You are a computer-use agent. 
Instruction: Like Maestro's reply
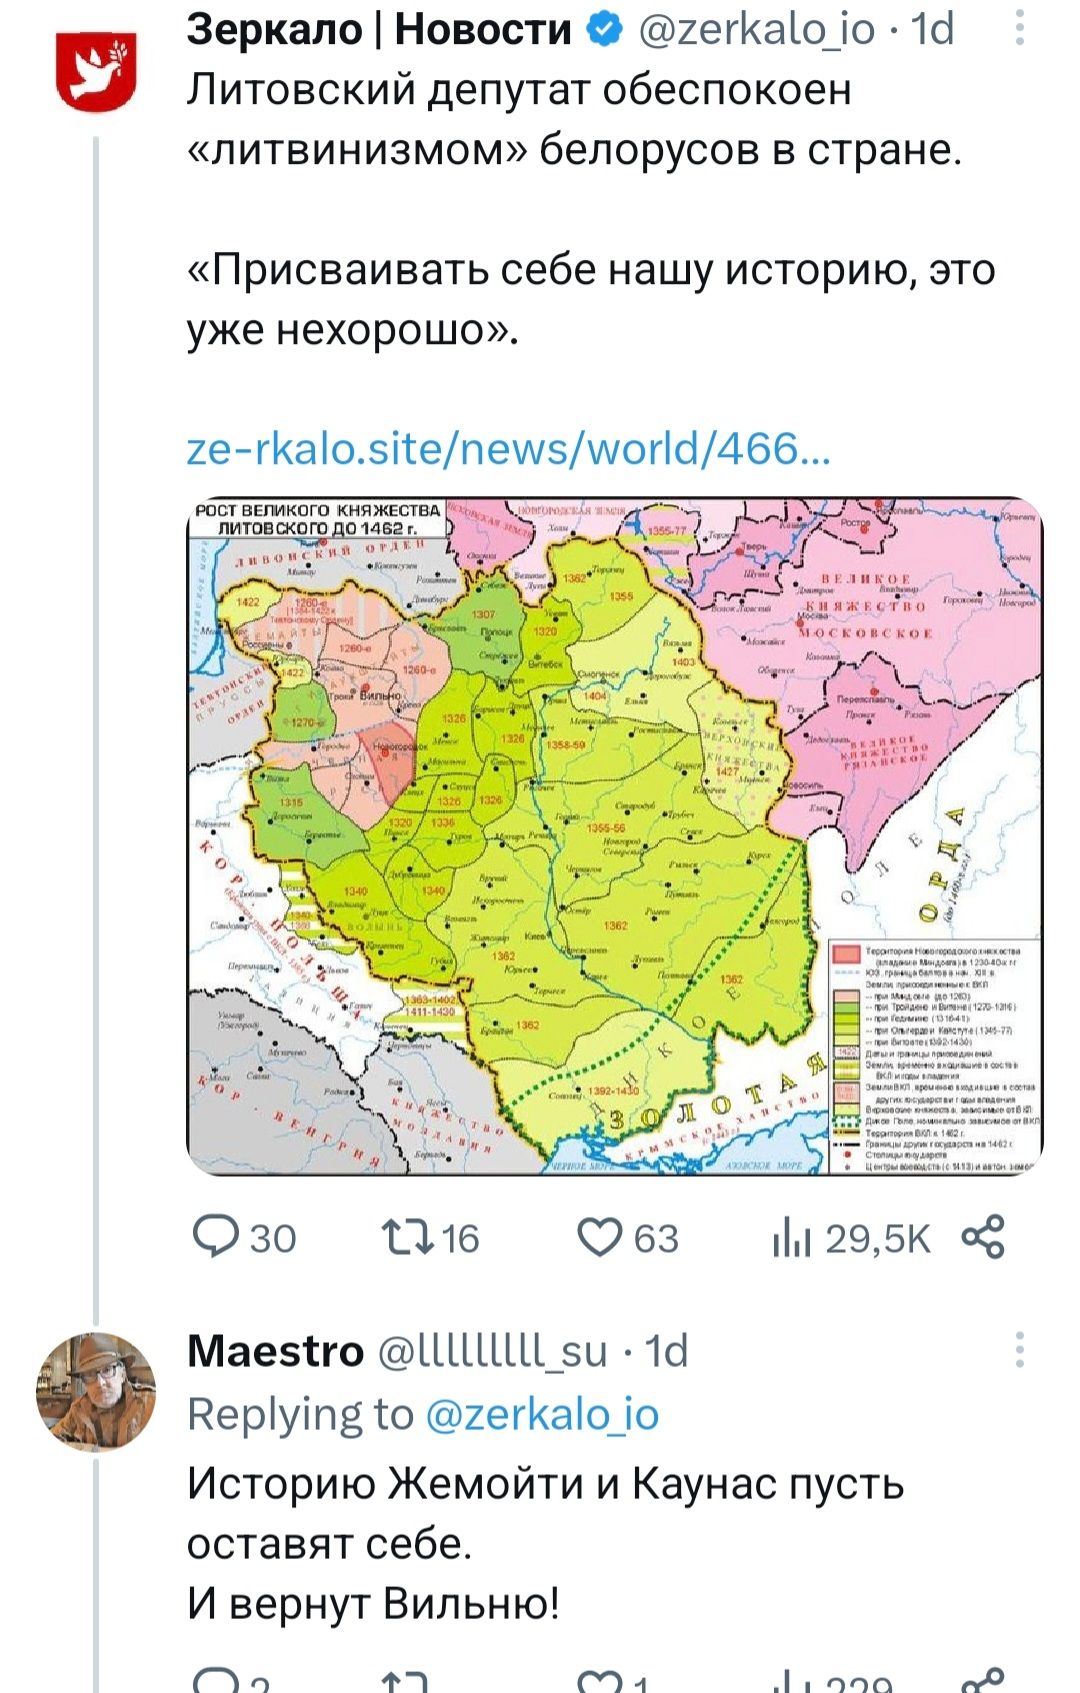coord(600,1682)
